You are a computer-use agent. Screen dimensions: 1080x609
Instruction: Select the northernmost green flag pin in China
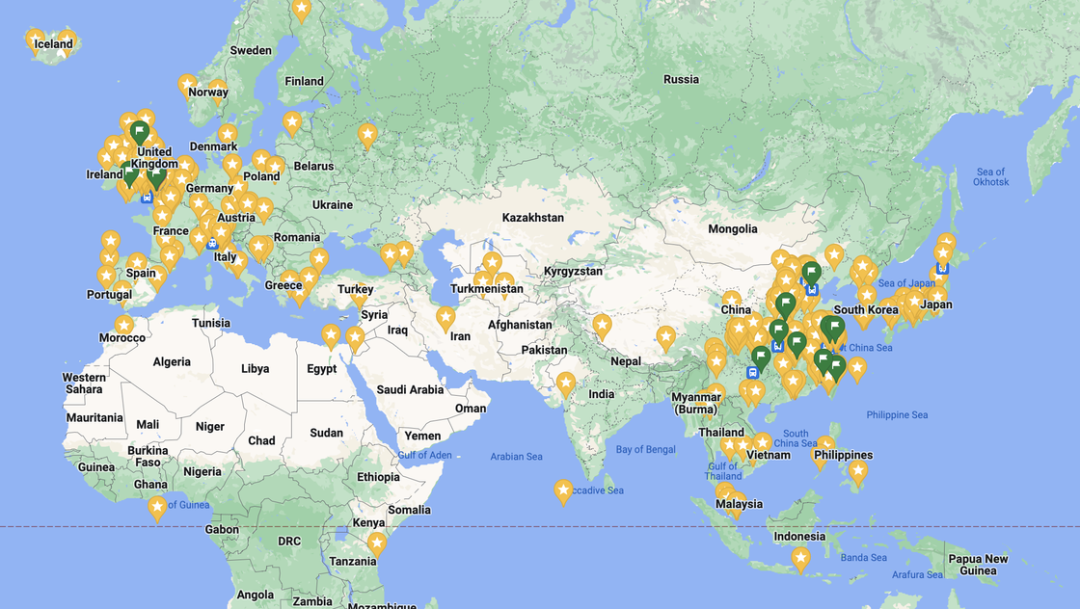811,273
